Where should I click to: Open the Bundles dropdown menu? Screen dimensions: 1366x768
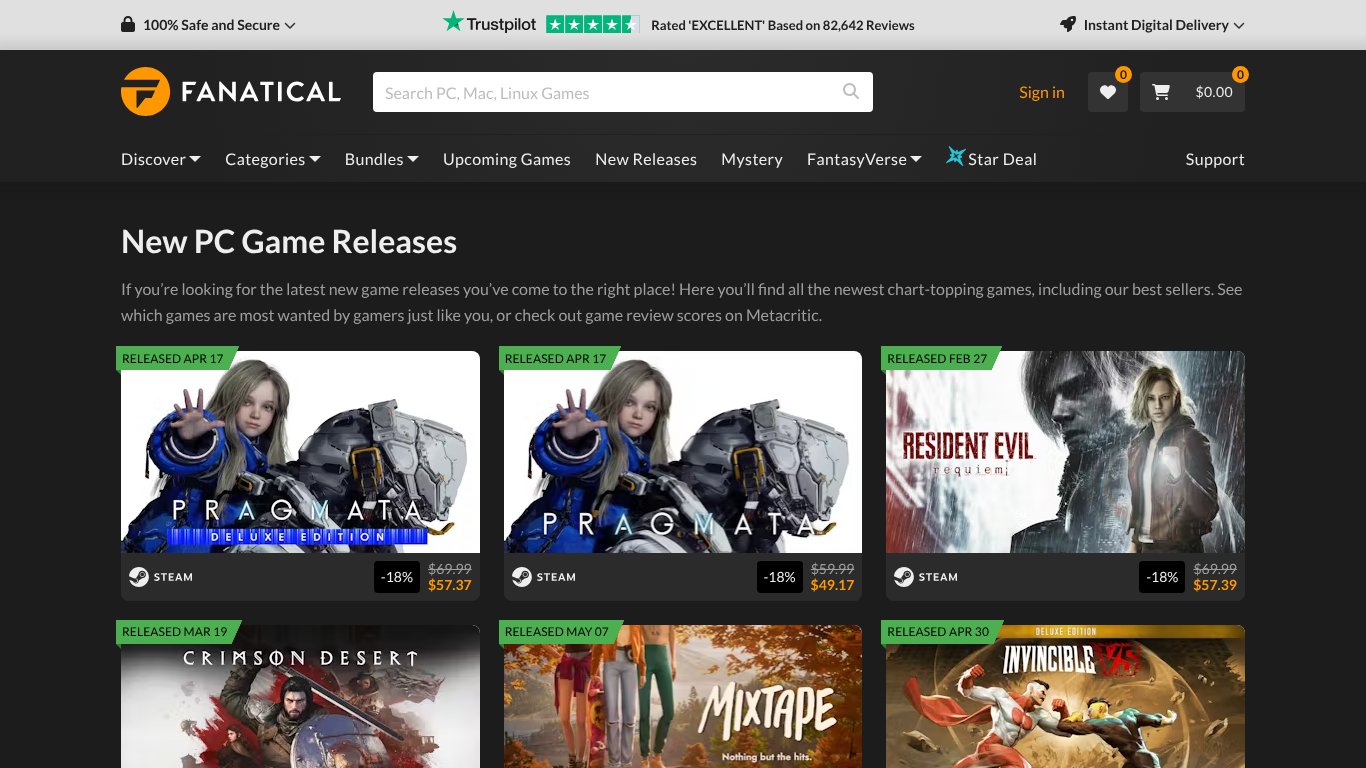pyautogui.click(x=382, y=159)
